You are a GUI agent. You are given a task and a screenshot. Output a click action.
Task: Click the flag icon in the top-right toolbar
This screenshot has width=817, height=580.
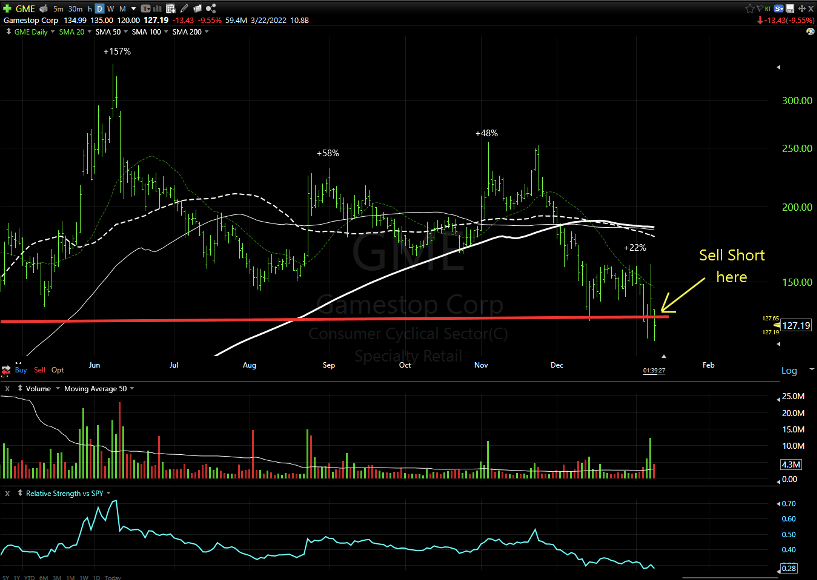[x=760, y=7]
